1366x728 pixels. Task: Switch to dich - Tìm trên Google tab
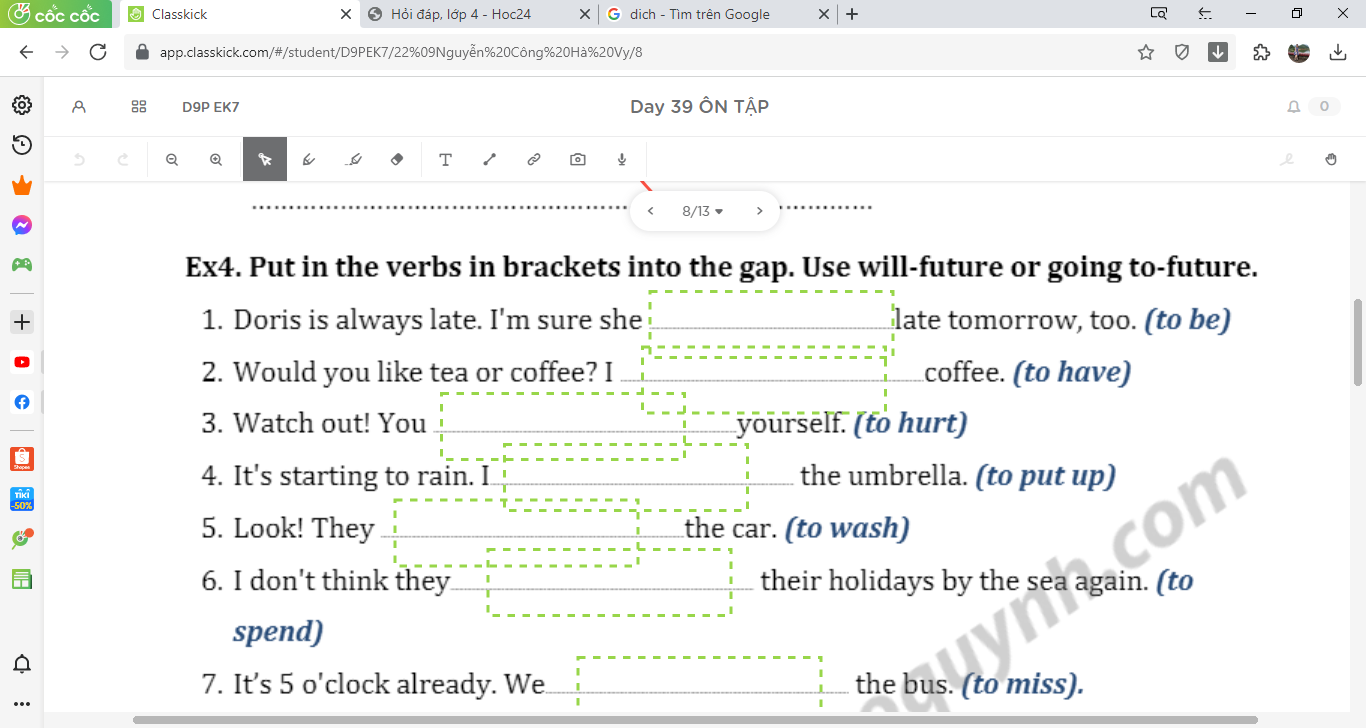718,14
